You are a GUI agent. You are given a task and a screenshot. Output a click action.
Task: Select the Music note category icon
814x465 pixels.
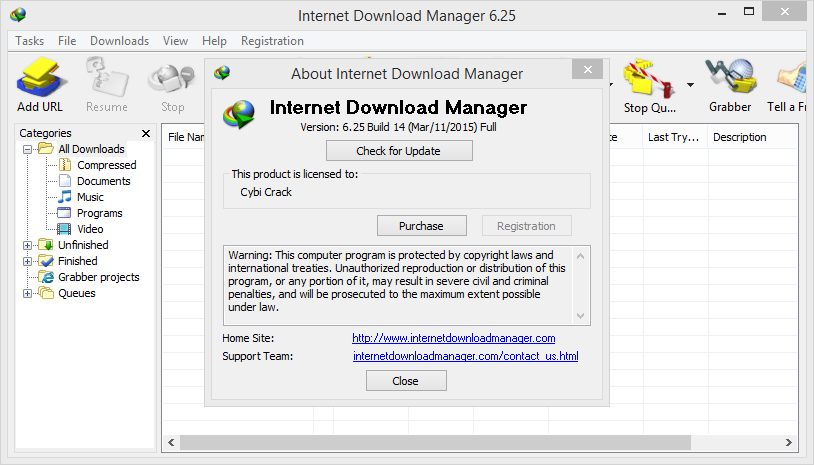[x=65, y=197]
